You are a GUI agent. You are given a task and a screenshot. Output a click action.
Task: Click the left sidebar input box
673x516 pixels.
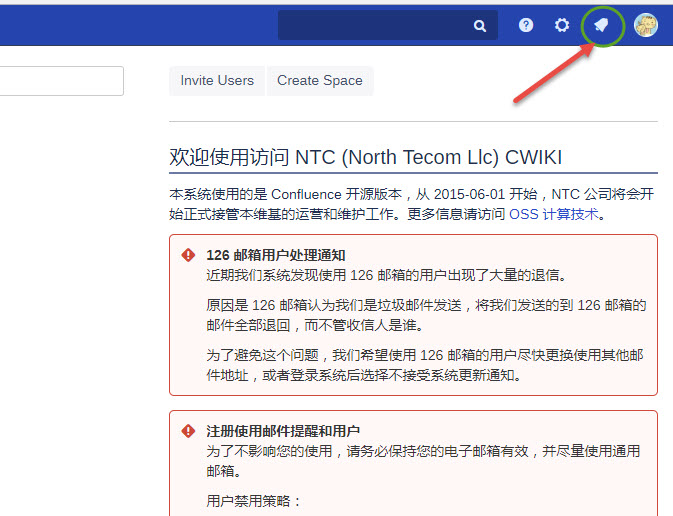coord(61,81)
